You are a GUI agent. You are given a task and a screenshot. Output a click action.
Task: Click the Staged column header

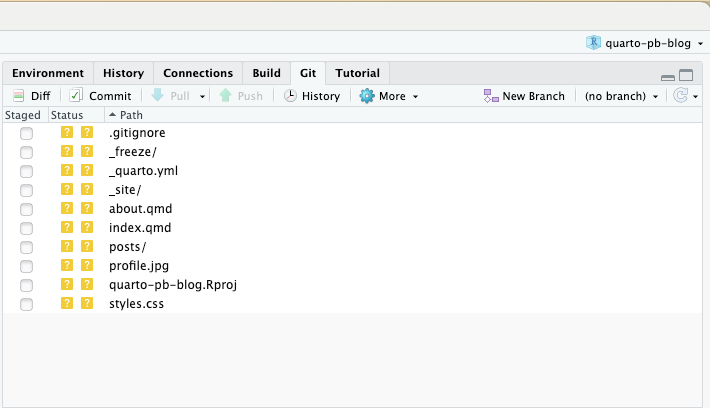pyautogui.click(x=23, y=115)
